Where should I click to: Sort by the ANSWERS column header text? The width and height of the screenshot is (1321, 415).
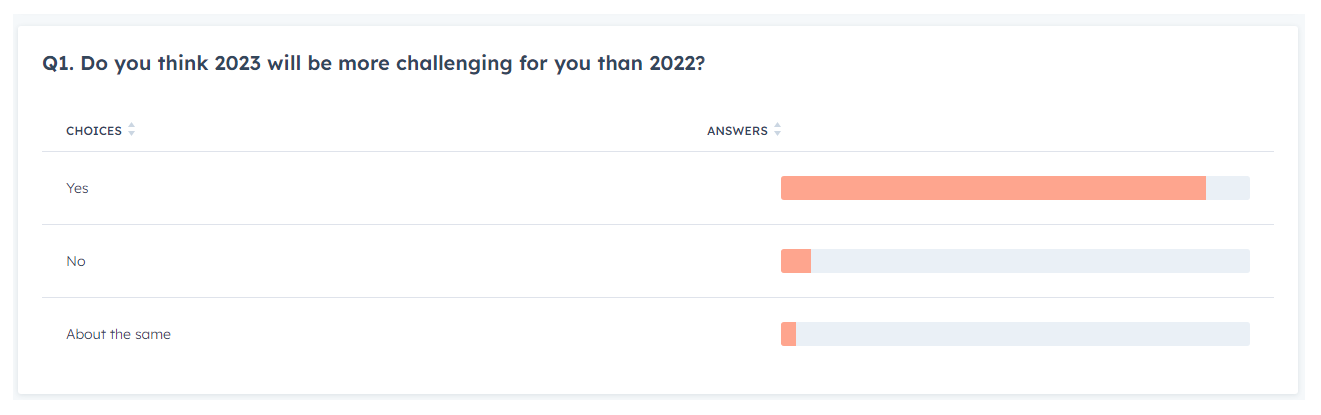pos(737,131)
